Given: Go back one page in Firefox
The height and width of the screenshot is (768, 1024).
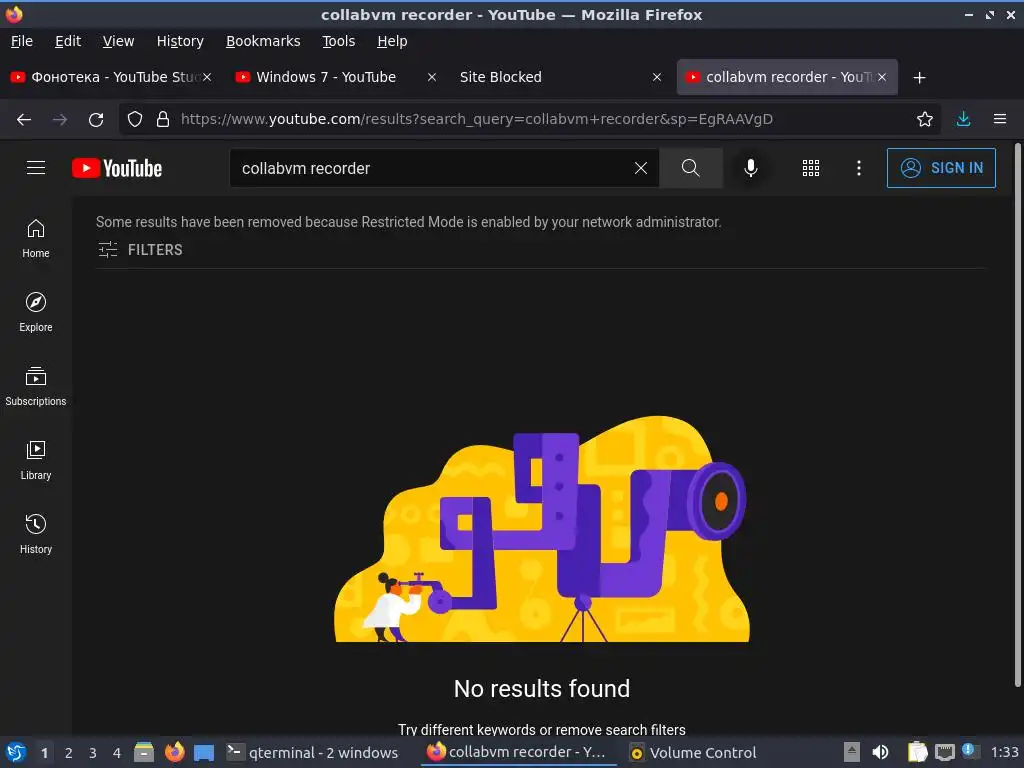Looking at the screenshot, I should pos(24,120).
